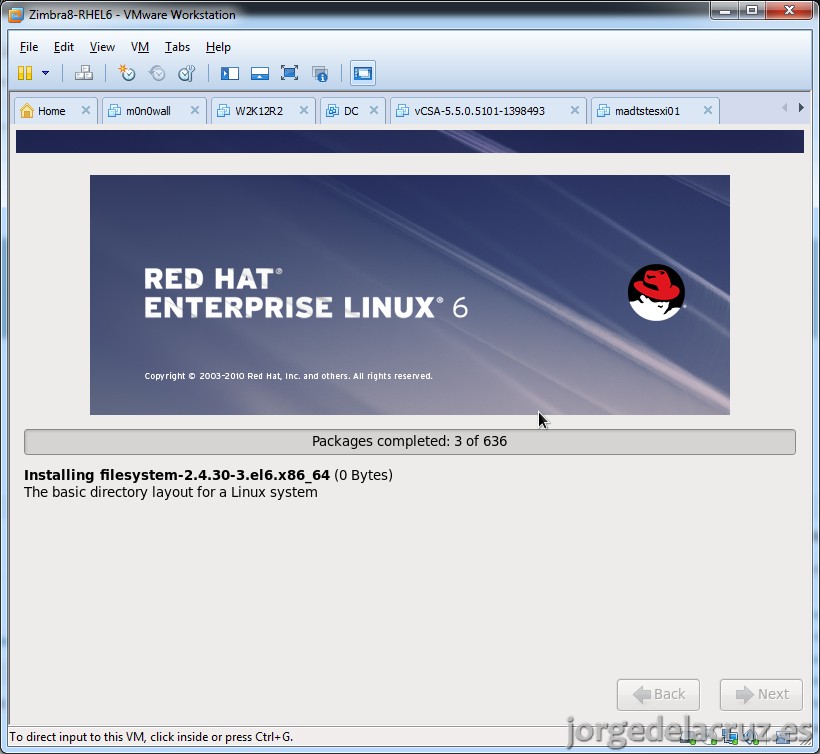Open the Help menu
The height and width of the screenshot is (754, 820).
pos(218,47)
